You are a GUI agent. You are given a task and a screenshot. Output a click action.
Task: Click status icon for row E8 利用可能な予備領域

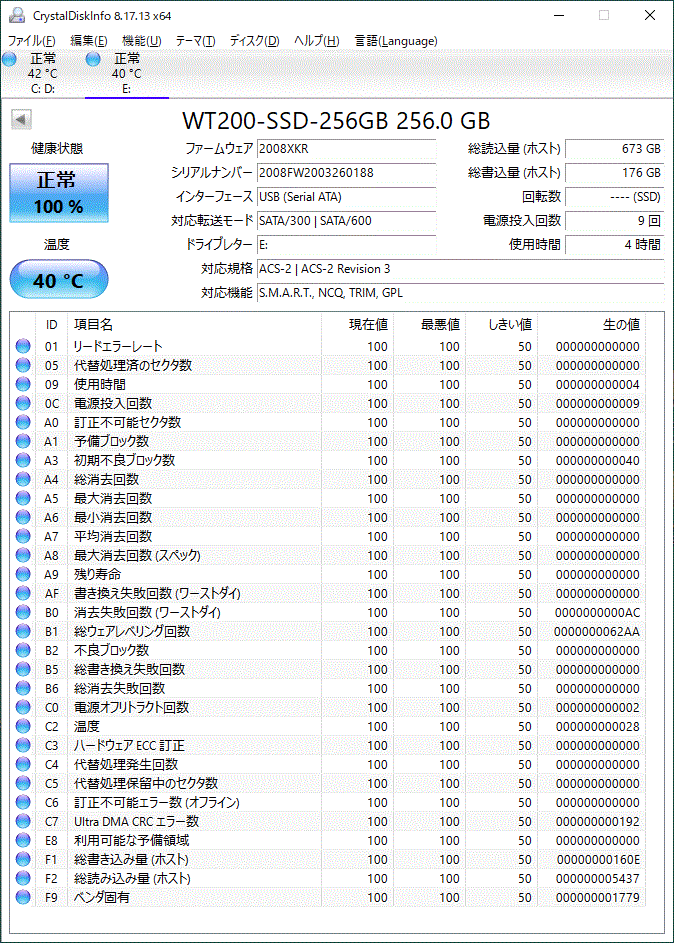(x=23, y=840)
